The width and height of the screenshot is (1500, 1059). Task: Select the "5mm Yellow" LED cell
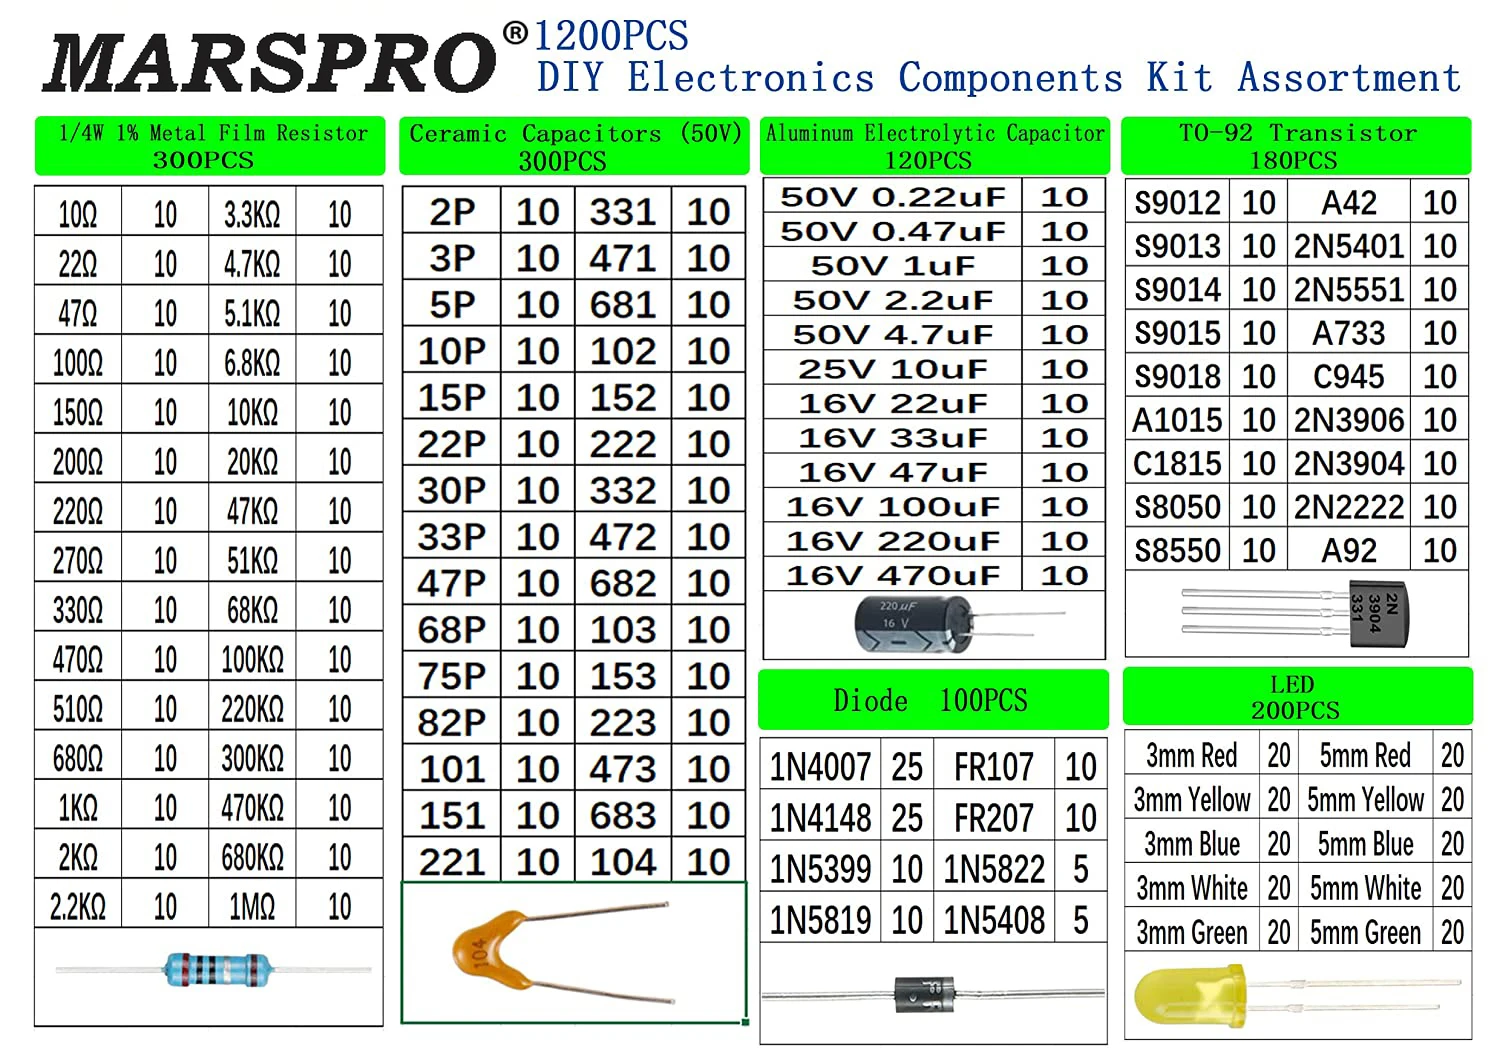(1366, 799)
